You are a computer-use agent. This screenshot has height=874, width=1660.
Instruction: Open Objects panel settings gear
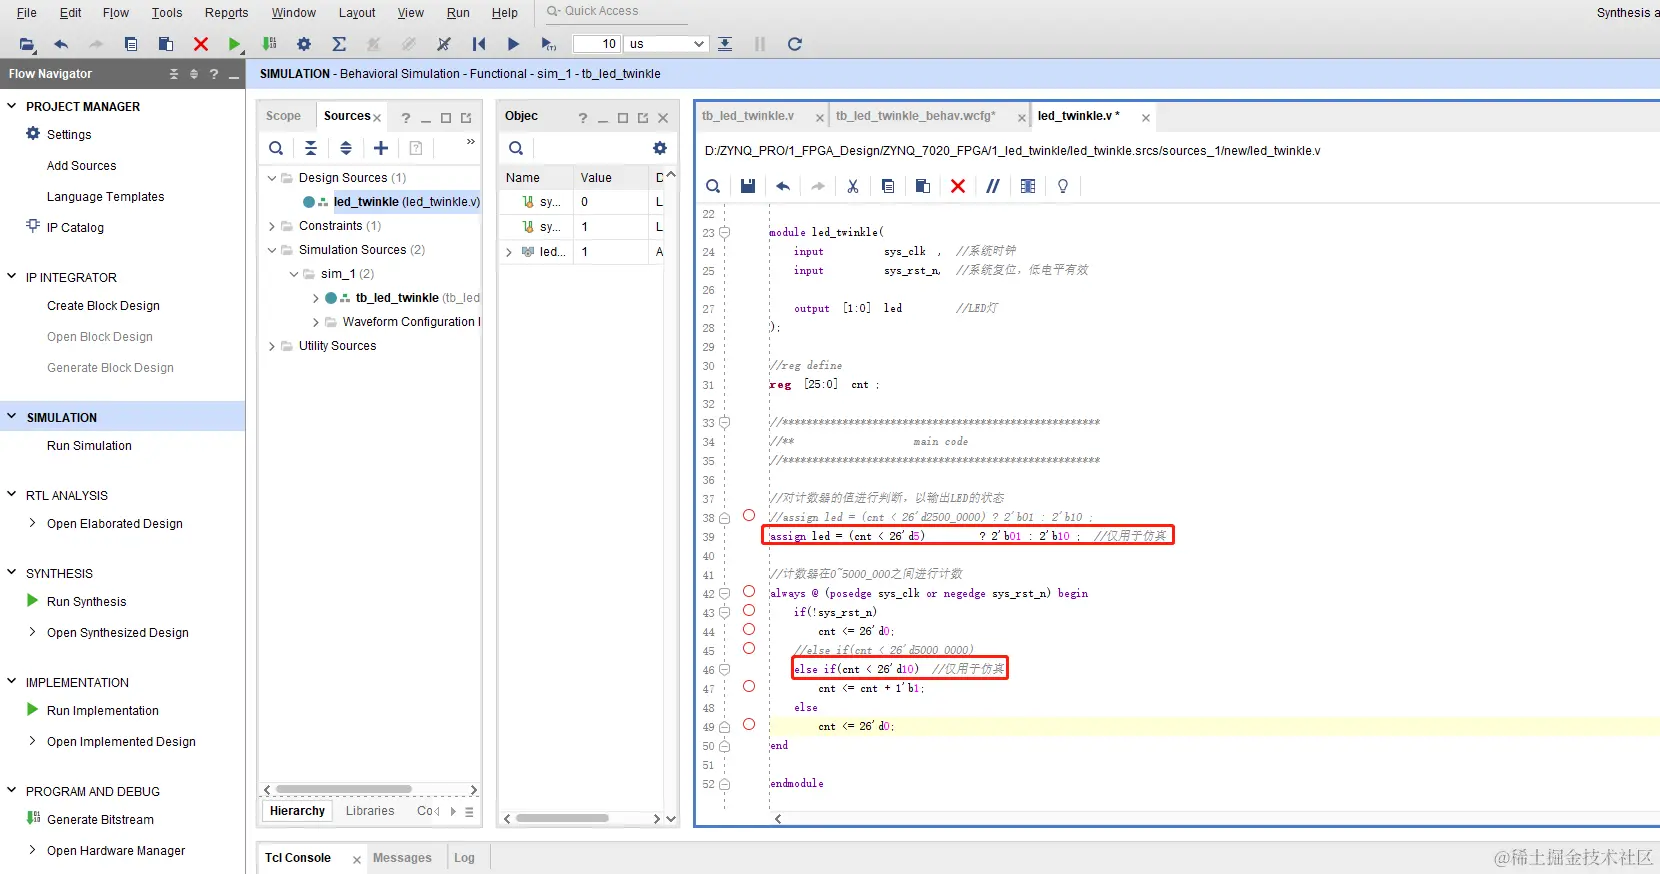pos(660,148)
